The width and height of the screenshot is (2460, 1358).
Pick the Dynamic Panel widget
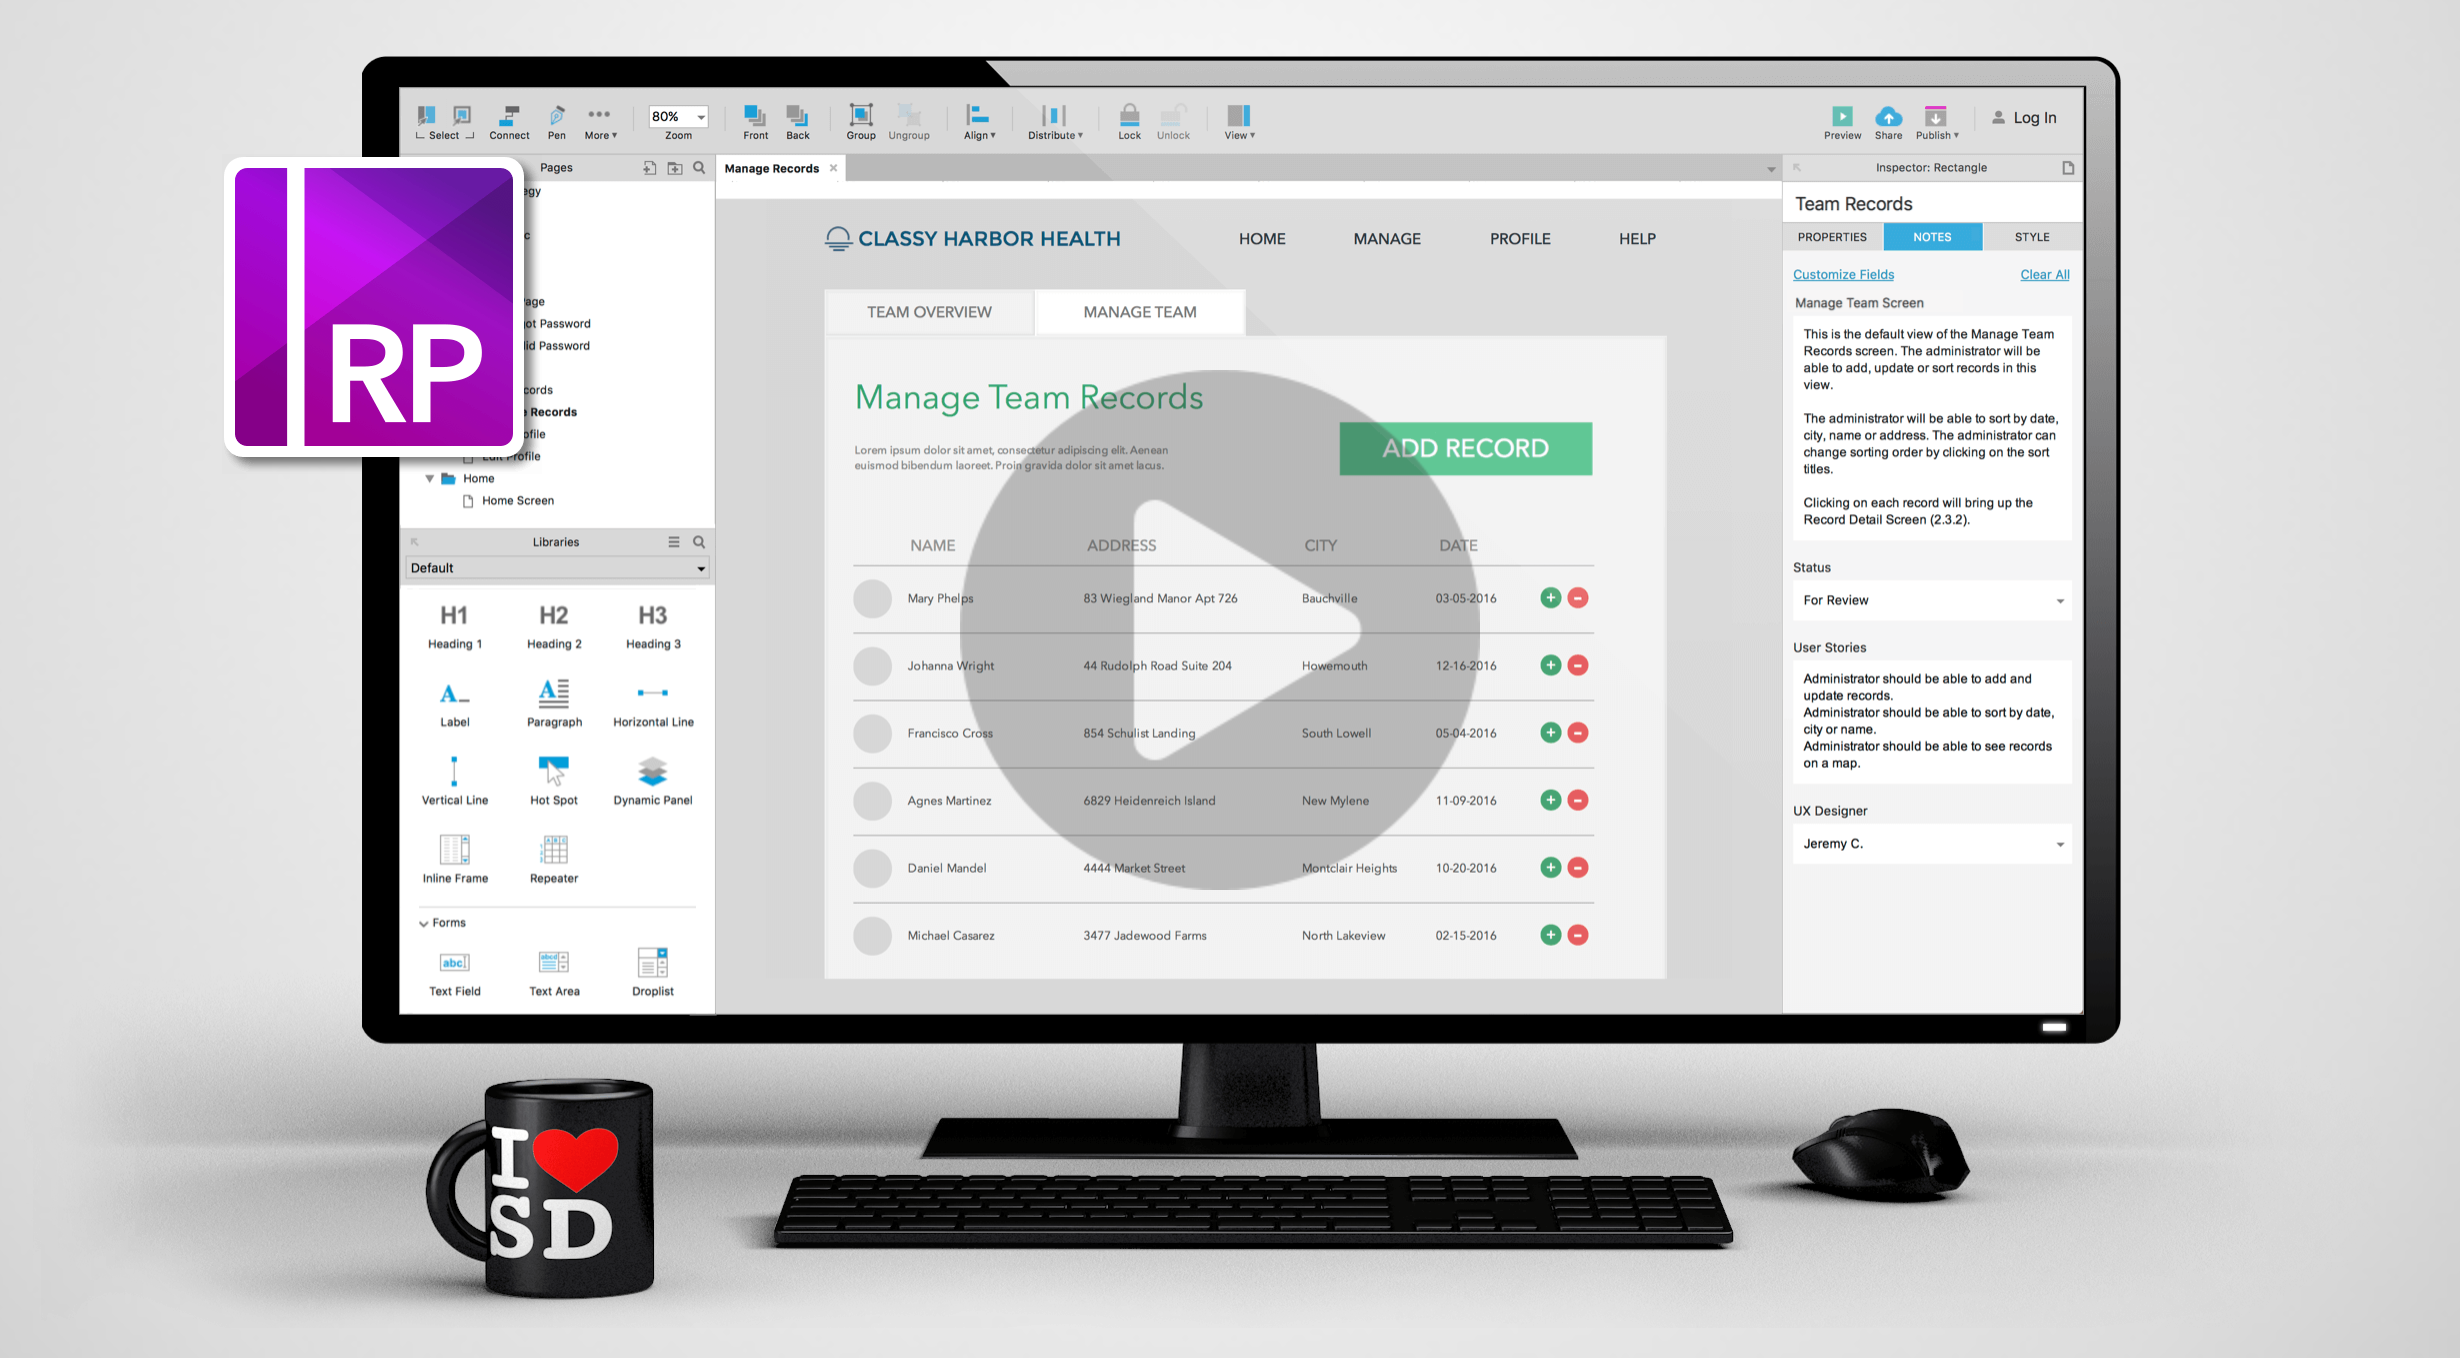[x=653, y=781]
